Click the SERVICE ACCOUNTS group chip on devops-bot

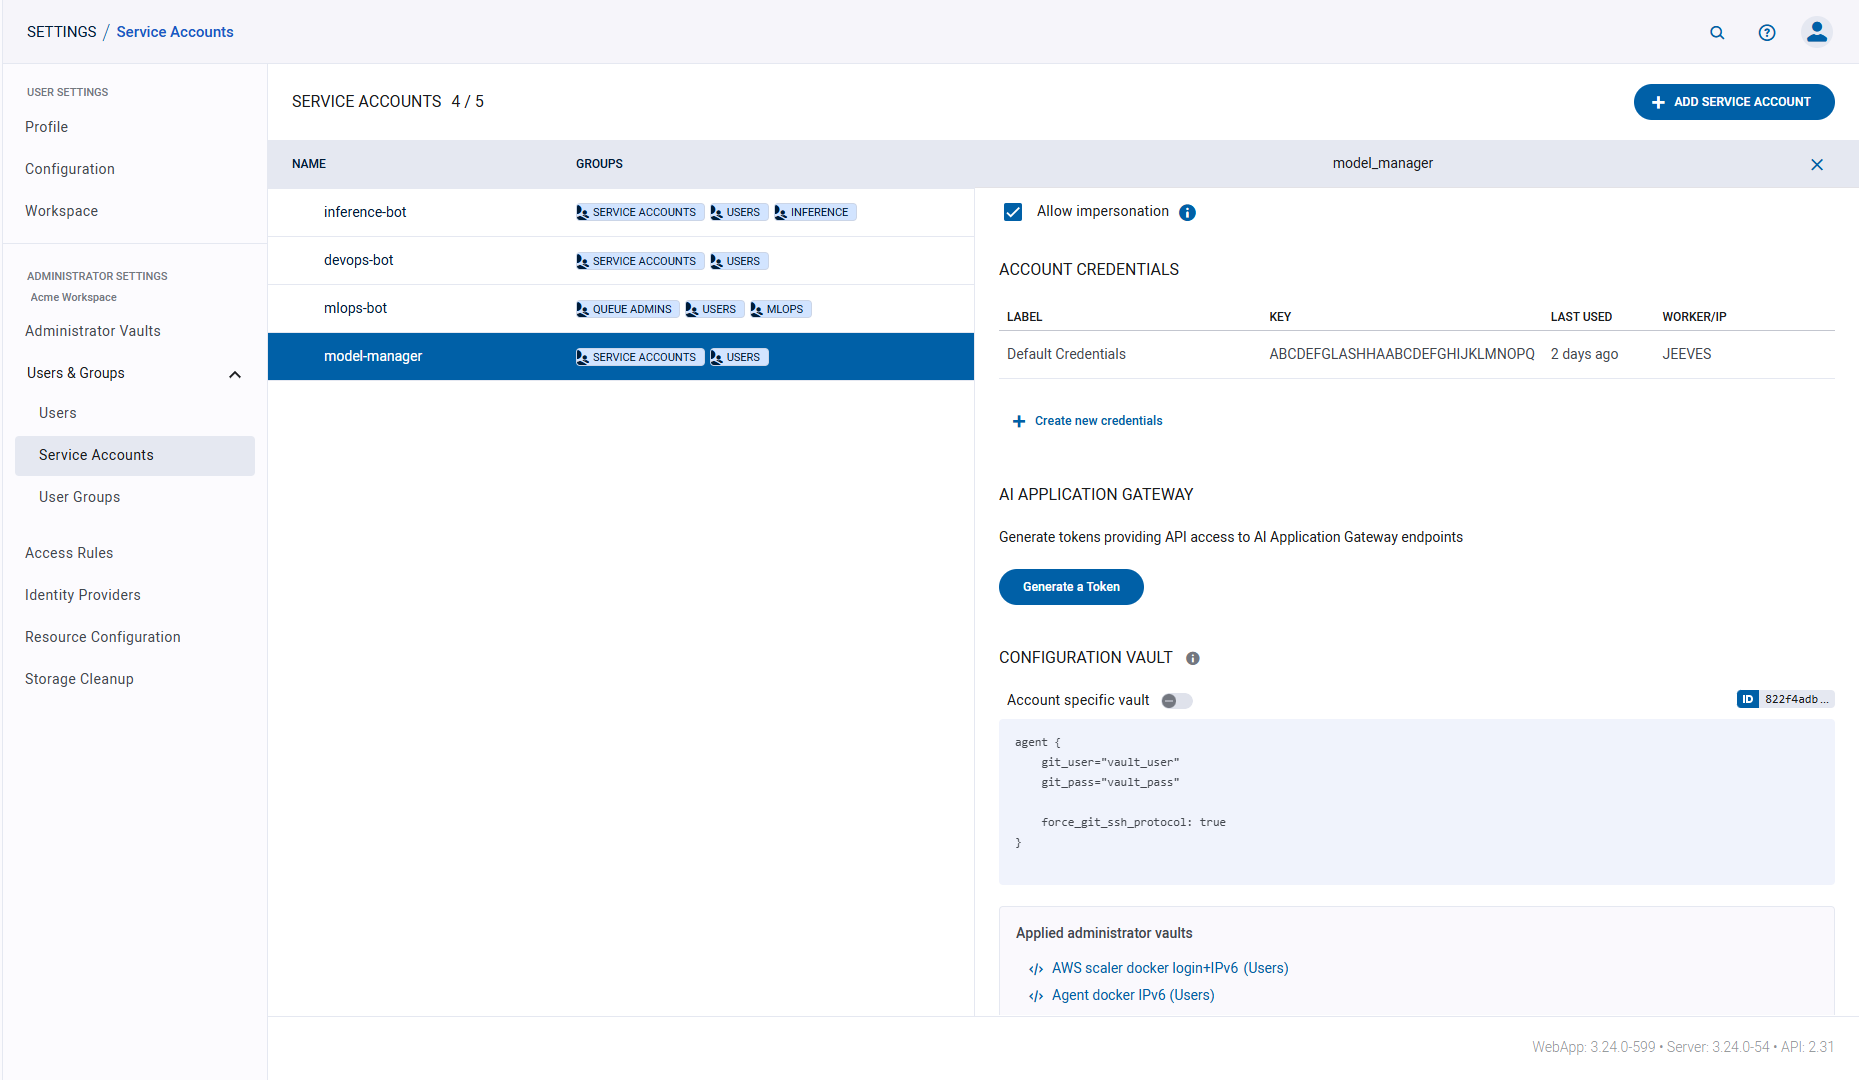click(639, 260)
